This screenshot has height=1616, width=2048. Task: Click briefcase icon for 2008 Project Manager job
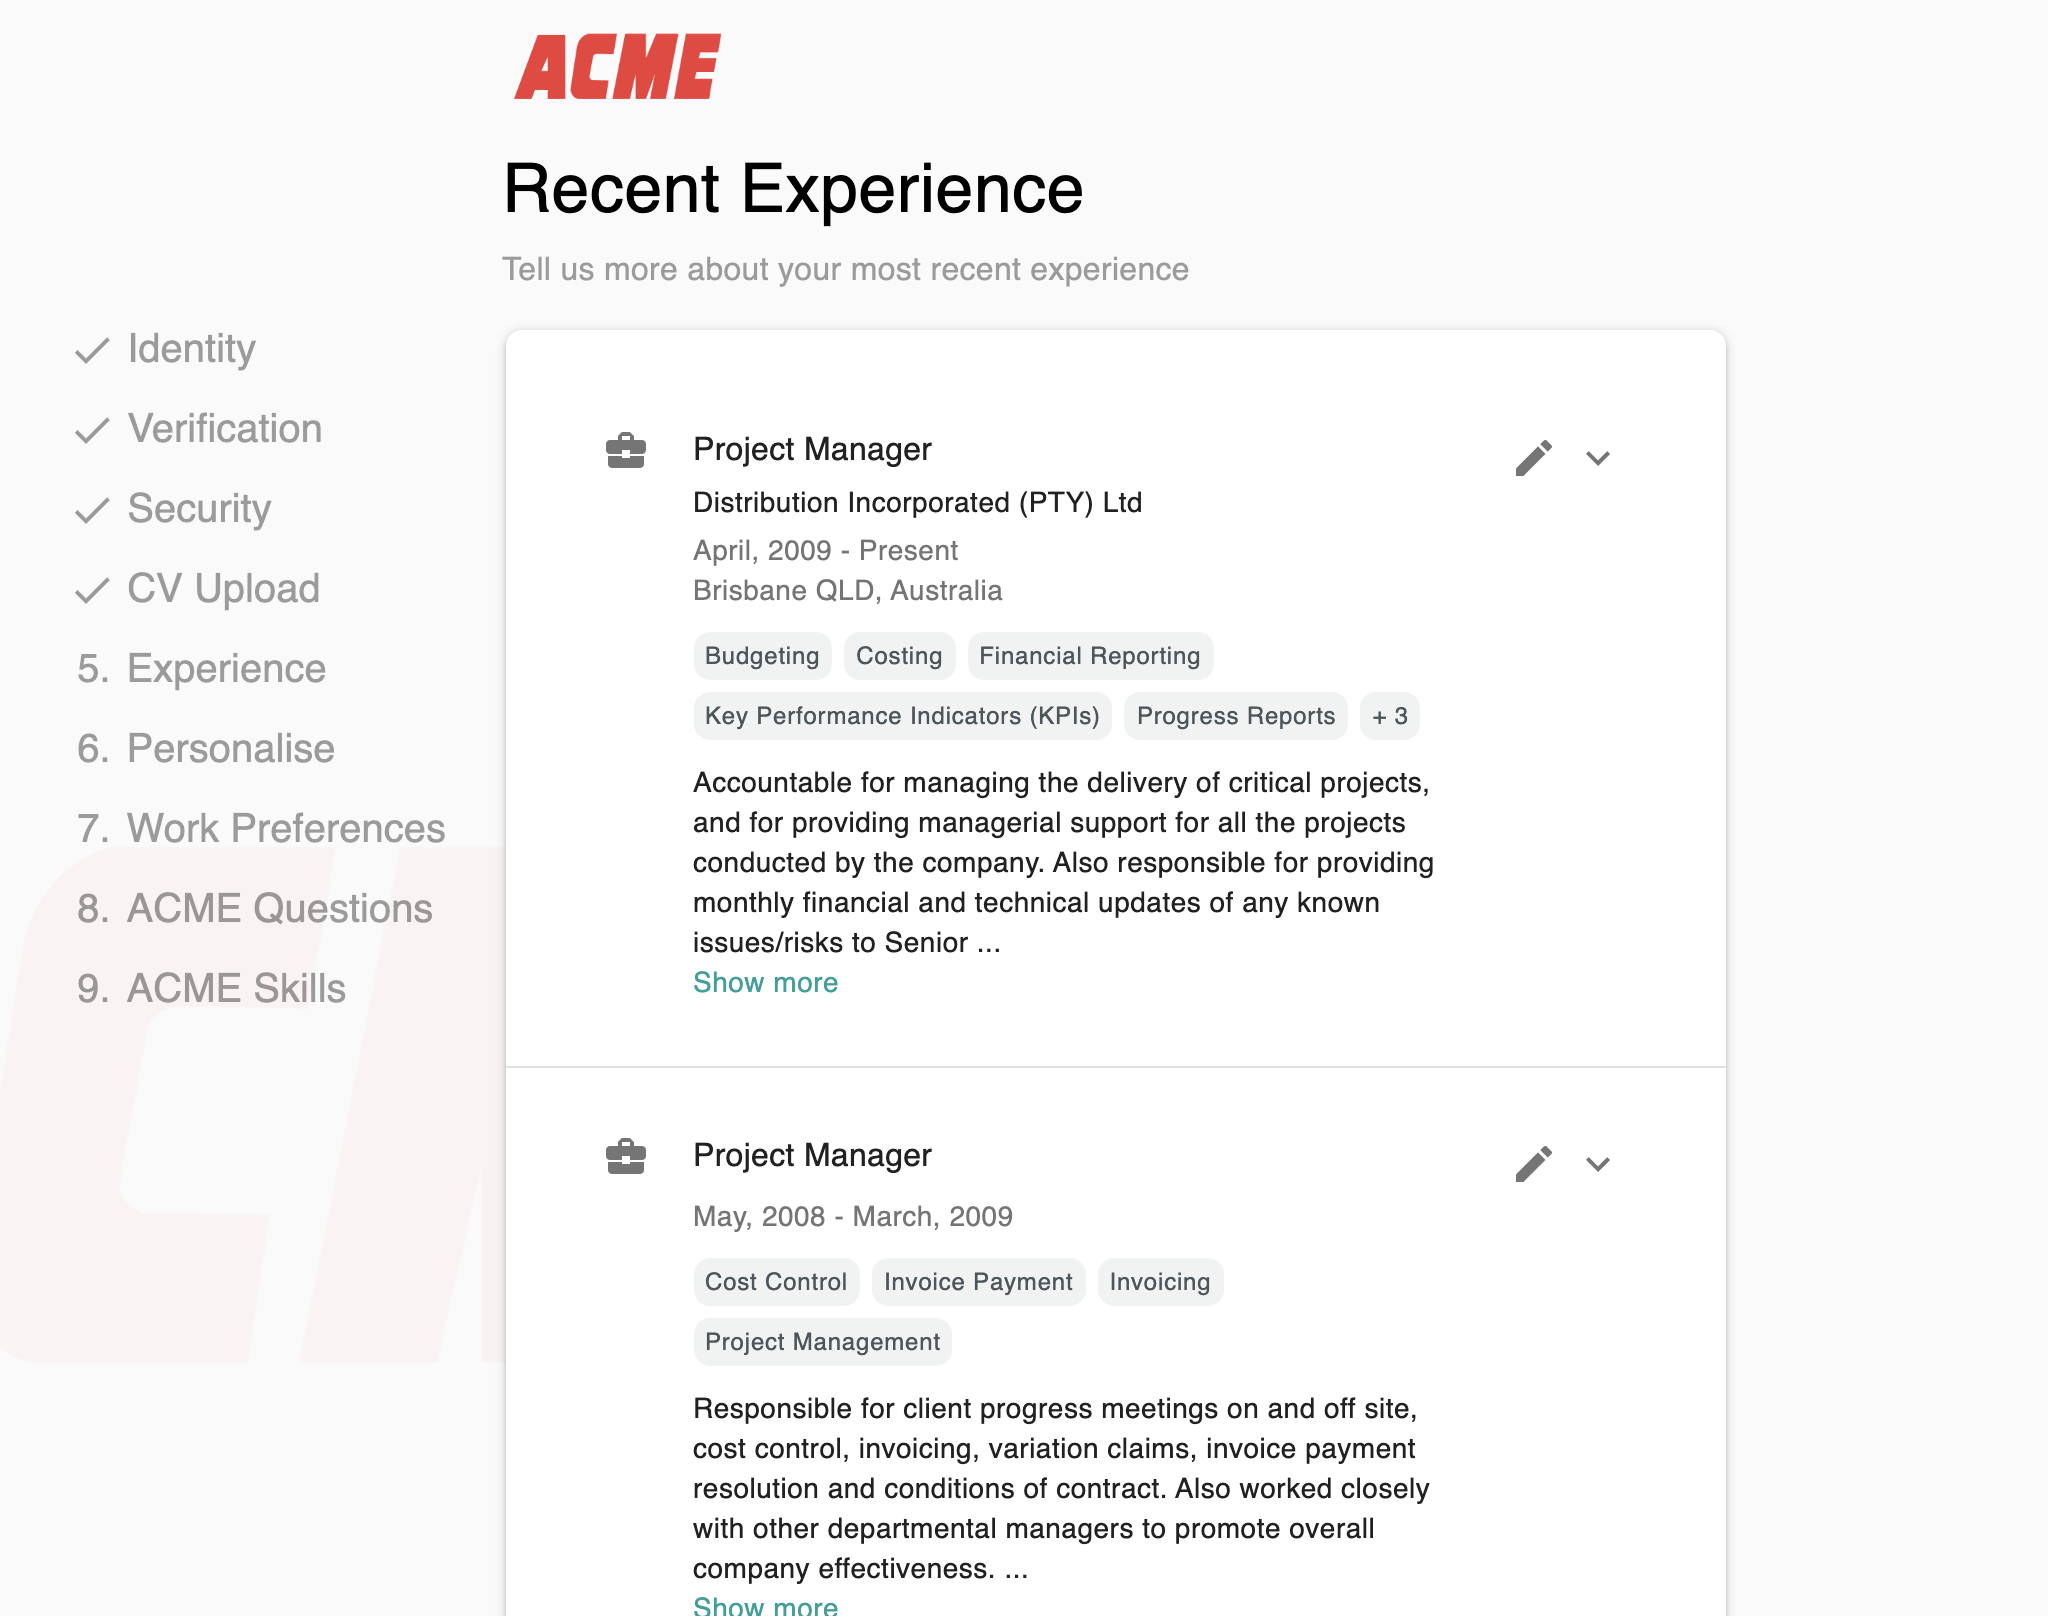(x=626, y=1157)
